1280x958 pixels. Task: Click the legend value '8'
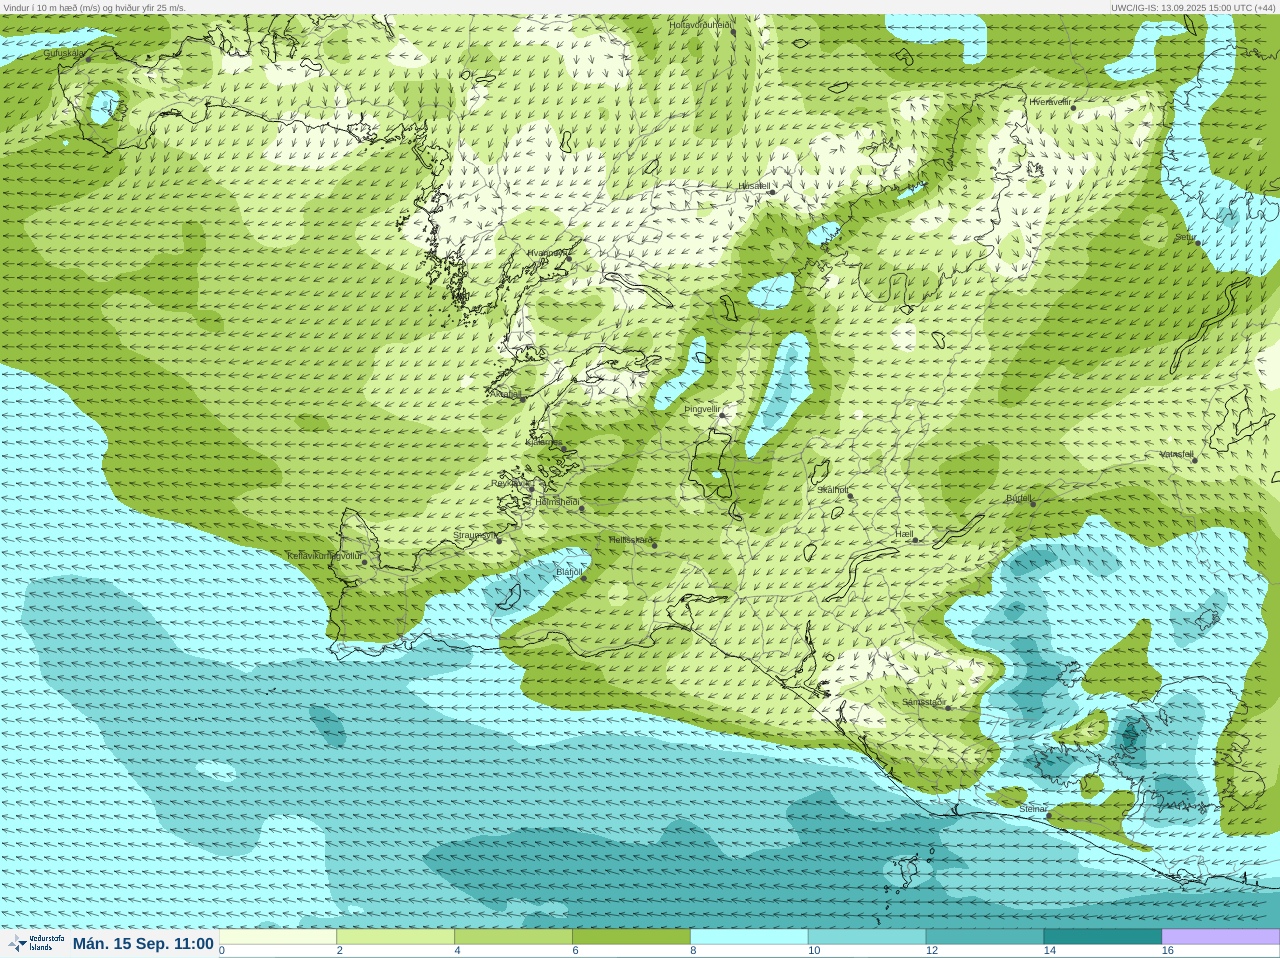coord(693,951)
